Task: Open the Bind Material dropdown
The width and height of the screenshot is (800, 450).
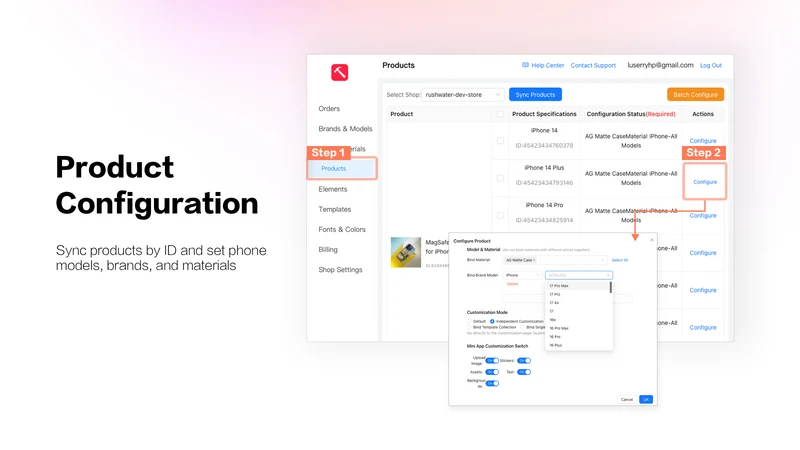Action: coord(555,260)
